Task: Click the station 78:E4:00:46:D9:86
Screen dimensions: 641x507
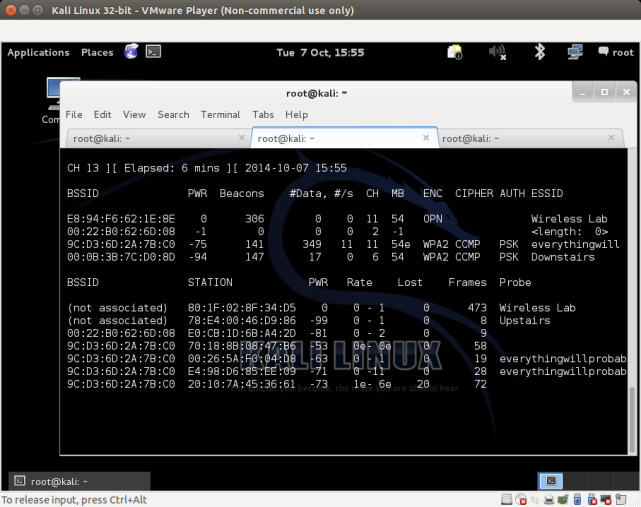Action: pos(242,320)
